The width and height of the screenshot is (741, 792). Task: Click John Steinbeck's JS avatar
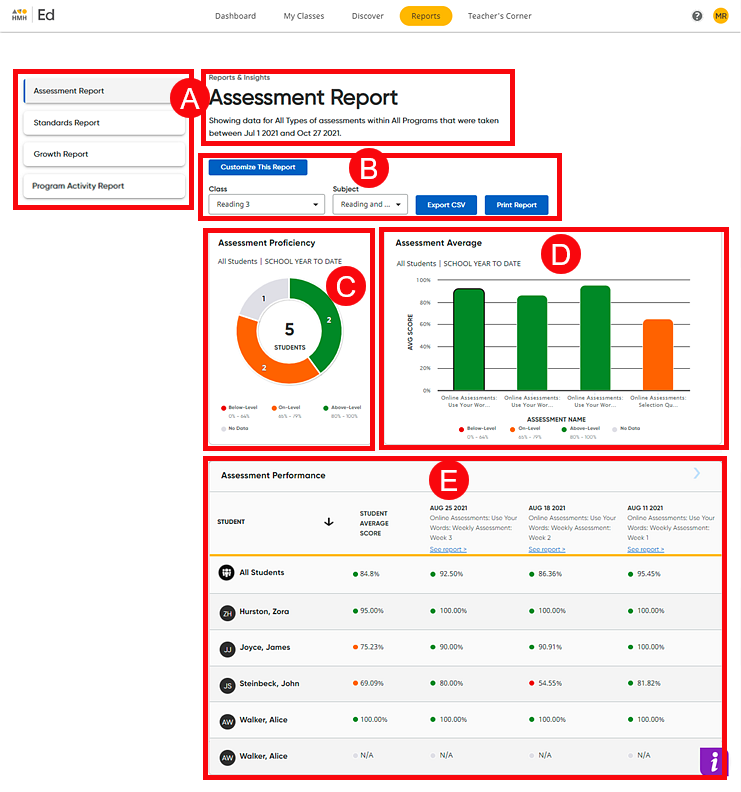click(x=227, y=685)
